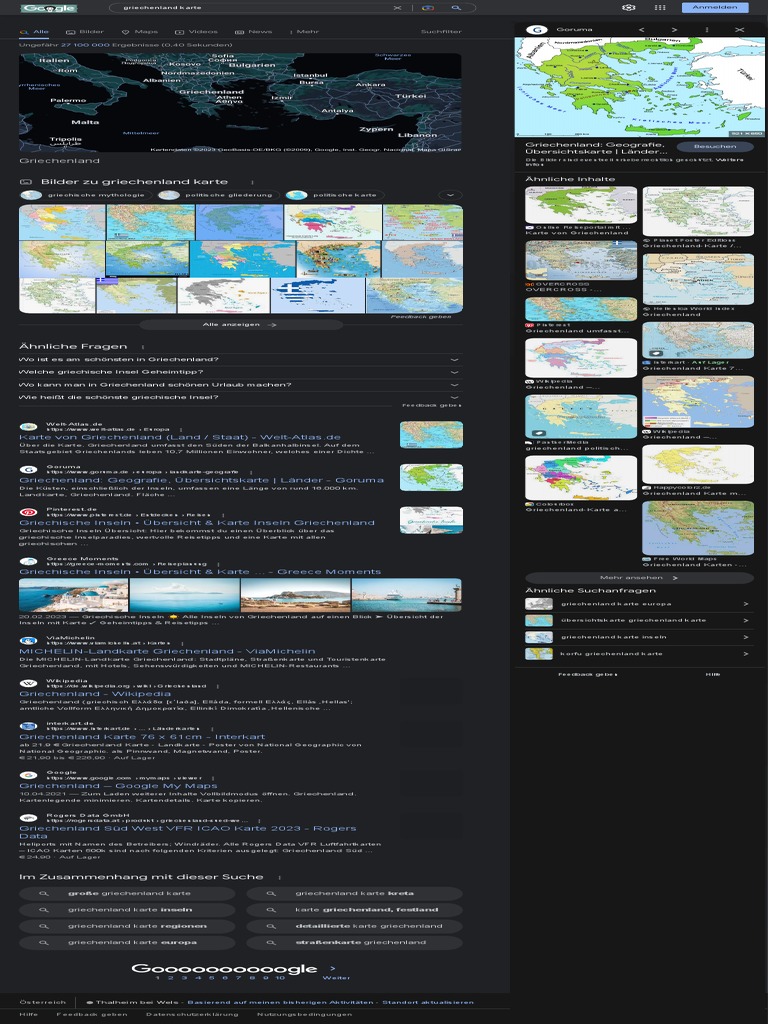Switch to the Bilder tab
The height and width of the screenshot is (1024, 768).
coord(85,31)
